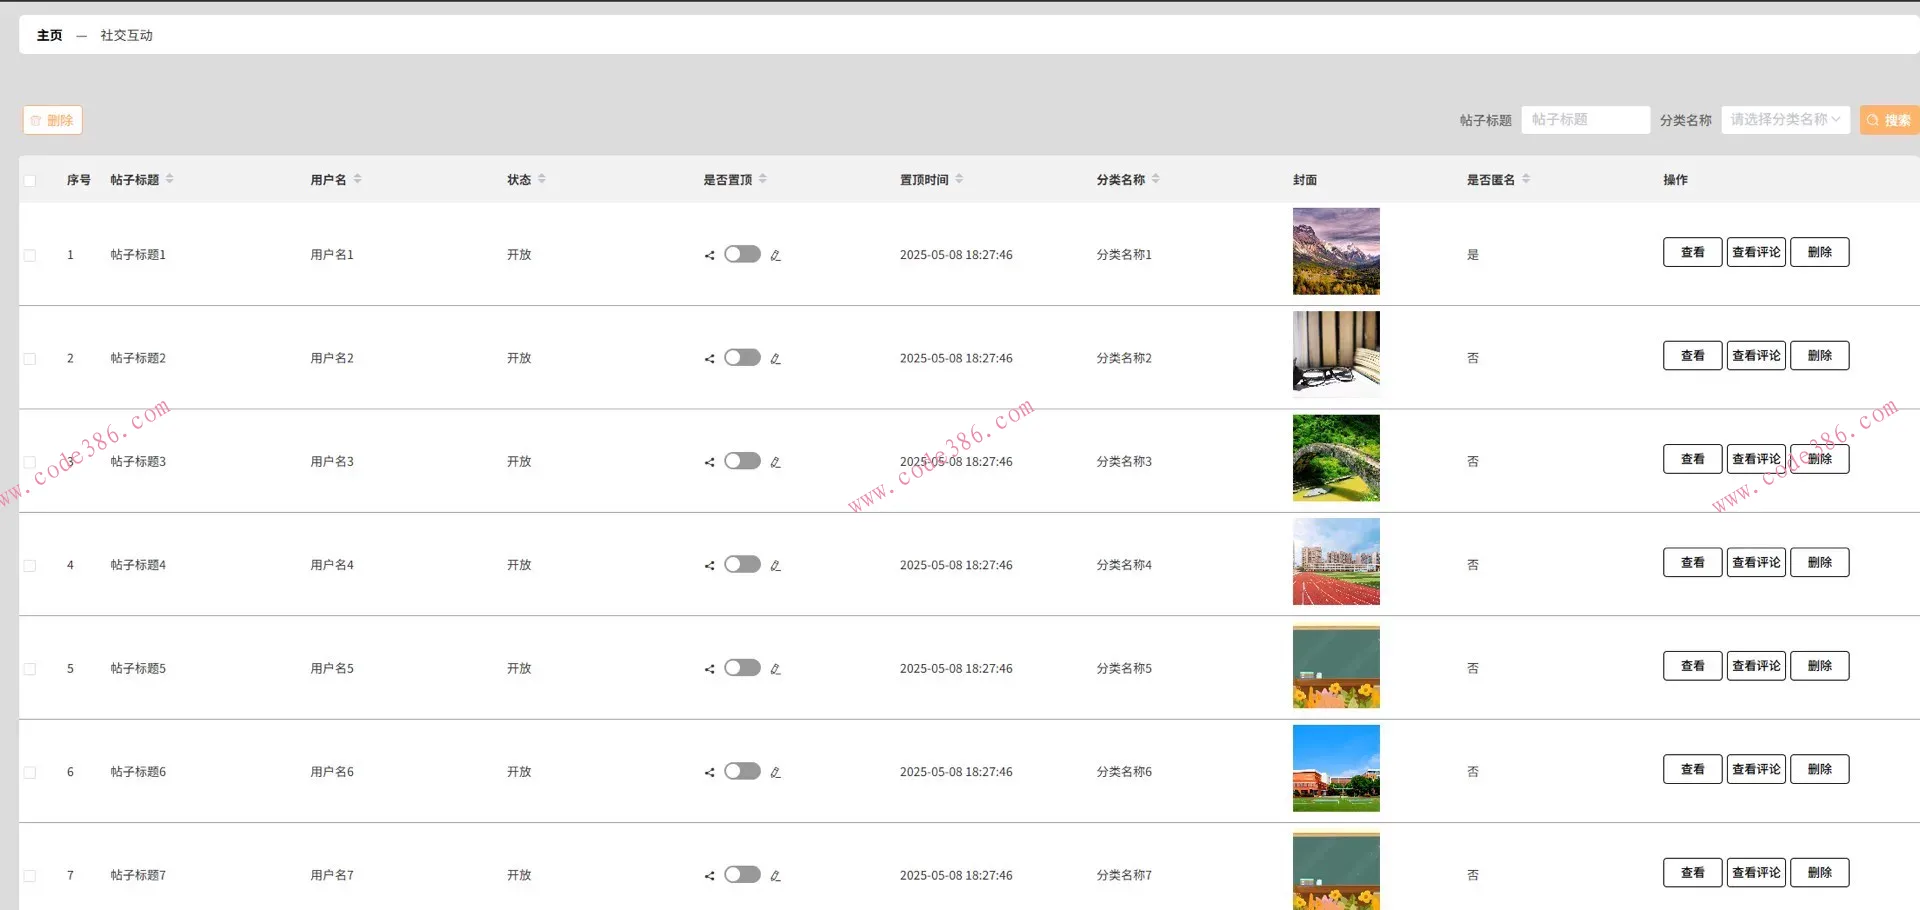This screenshot has height=910, width=1920.
Task: Toggle the 是否置顶 switch for 帖子标题1
Action: [742, 254]
